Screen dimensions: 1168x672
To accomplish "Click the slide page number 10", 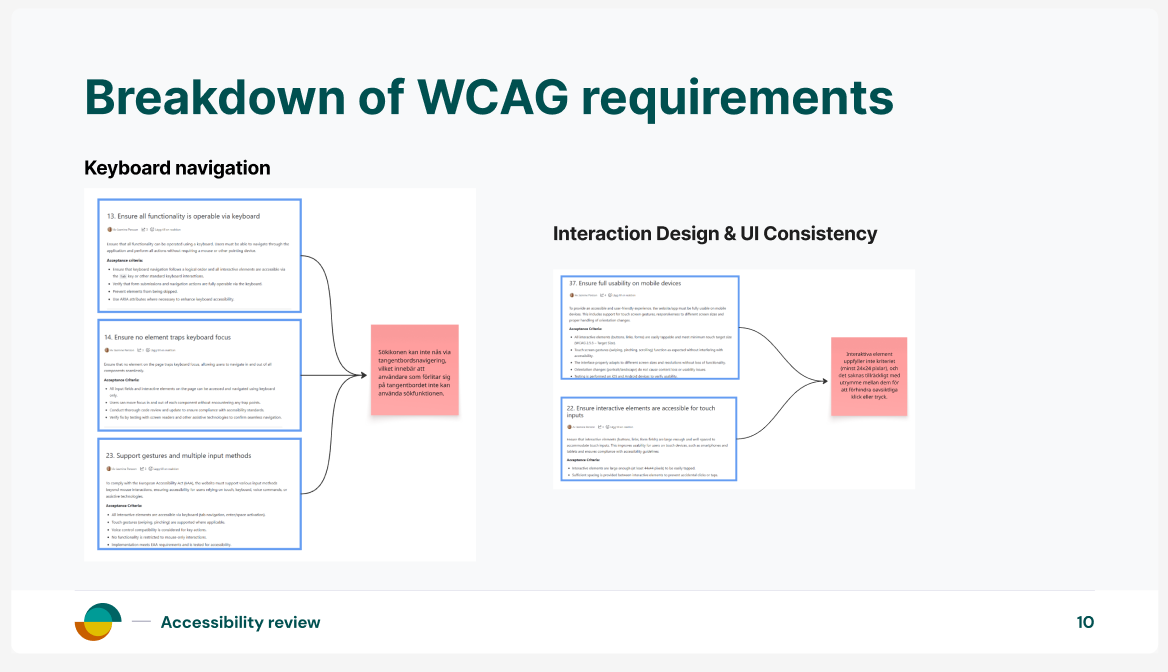I will [1085, 623].
